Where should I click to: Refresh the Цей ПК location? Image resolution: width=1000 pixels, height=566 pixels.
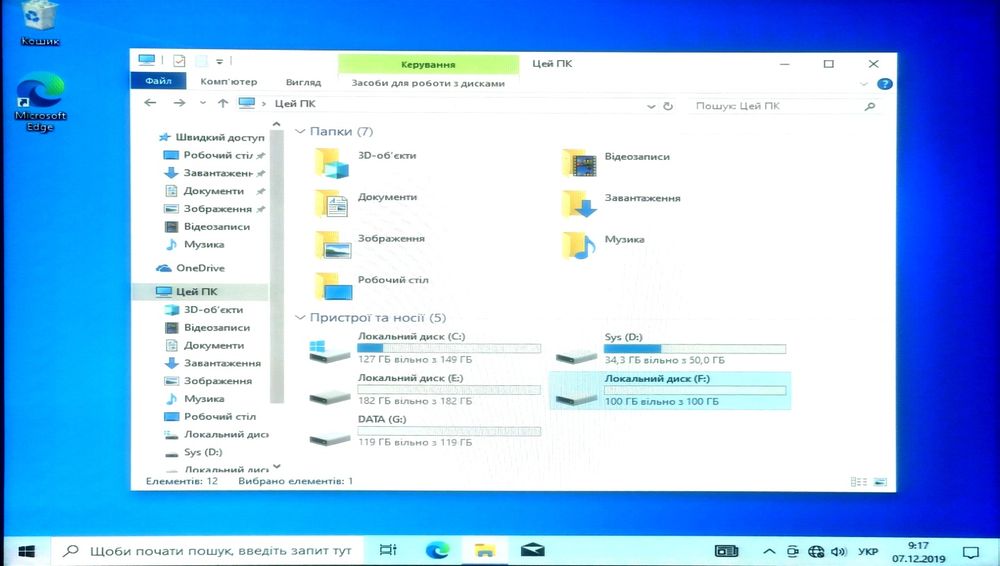(668, 106)
